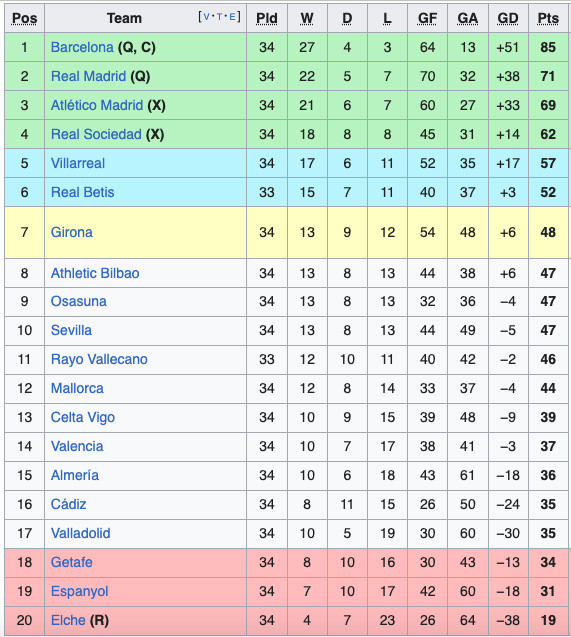Open the Barcelona team link

coord(82,47)
